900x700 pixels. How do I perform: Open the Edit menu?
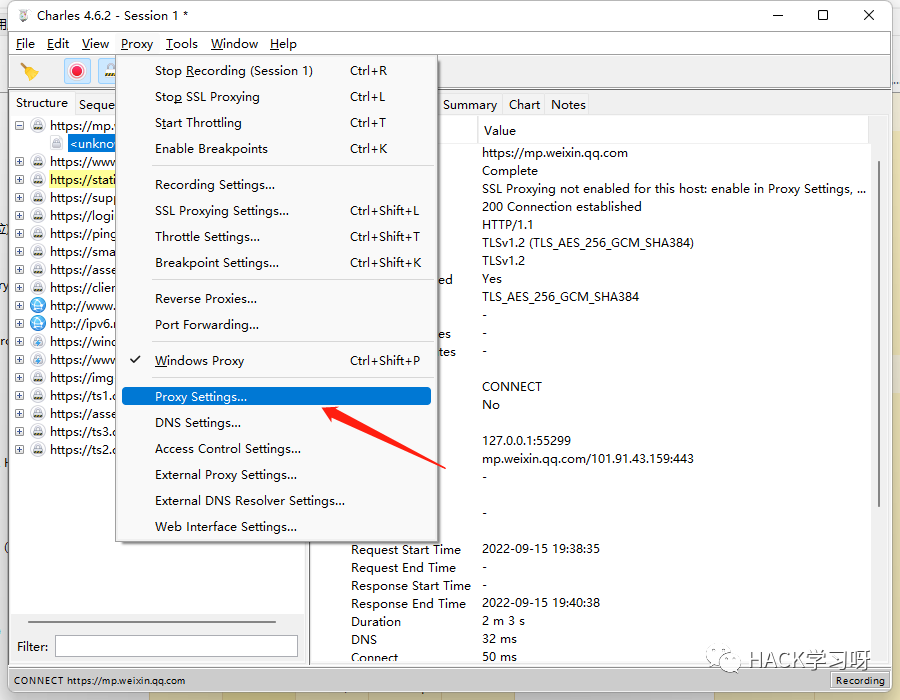pos(58,44)
